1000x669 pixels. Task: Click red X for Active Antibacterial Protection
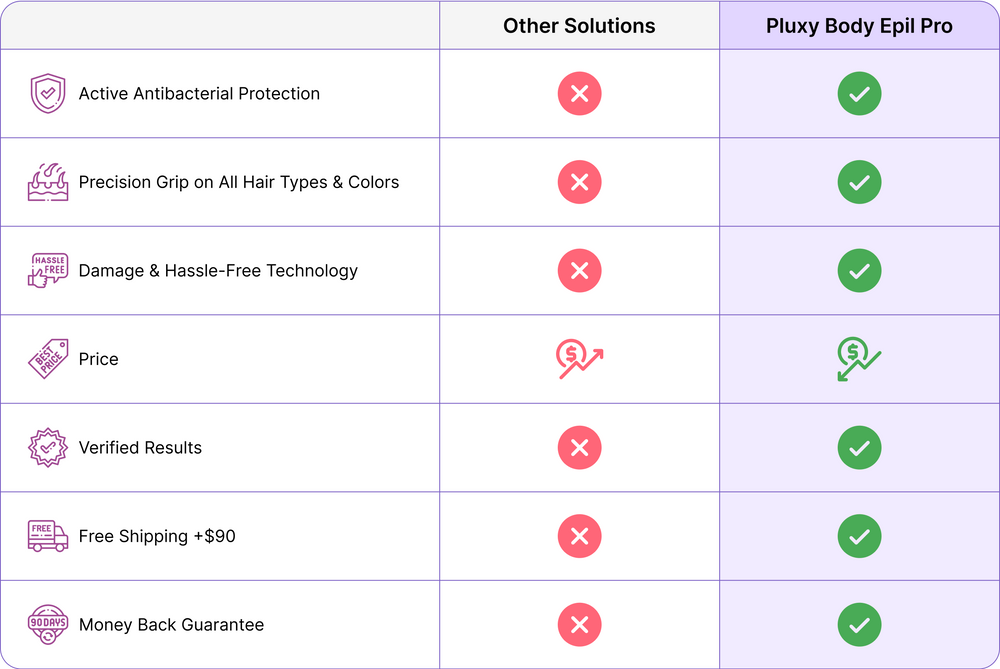(x=579, y=94)
